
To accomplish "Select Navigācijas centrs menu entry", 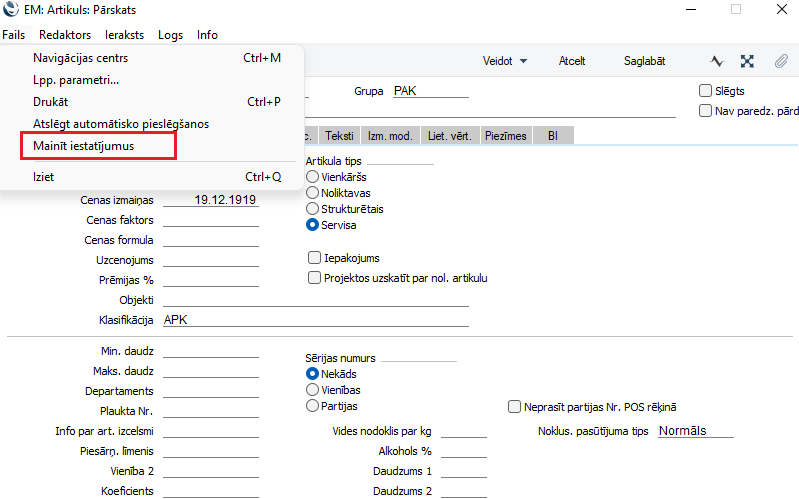I will point(80,58).
